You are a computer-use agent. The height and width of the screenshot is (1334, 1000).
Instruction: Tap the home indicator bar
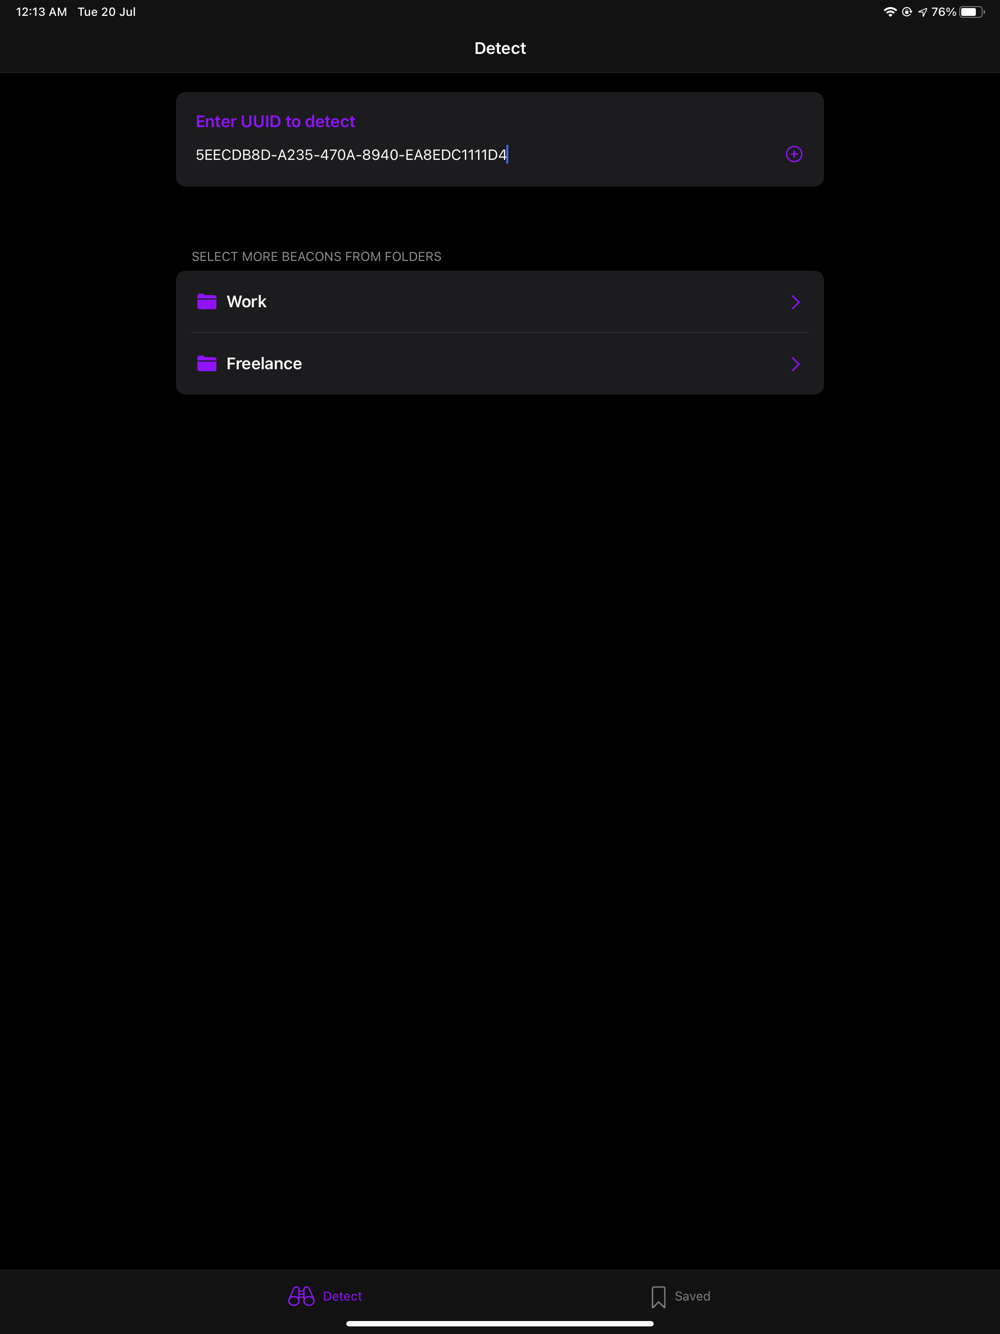pos(500,1323)
